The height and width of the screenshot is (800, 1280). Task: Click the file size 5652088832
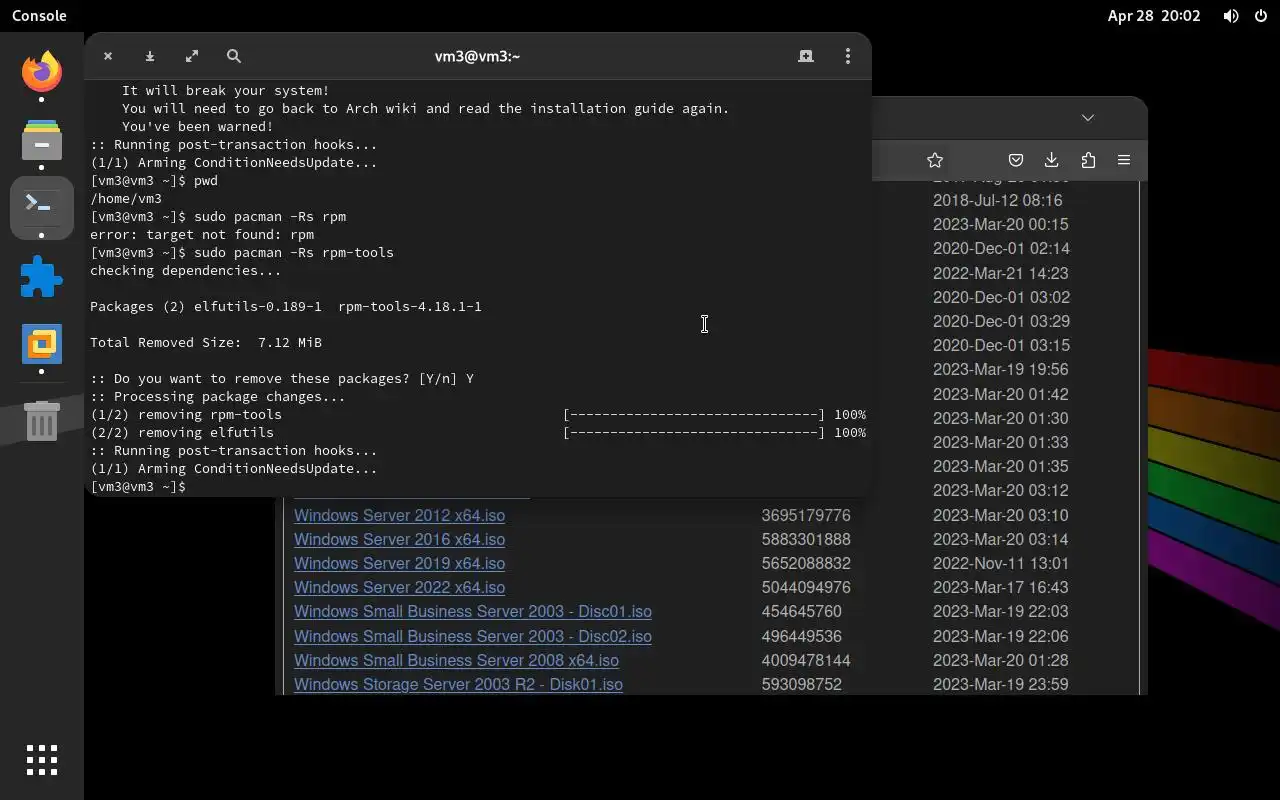(806, 563)
